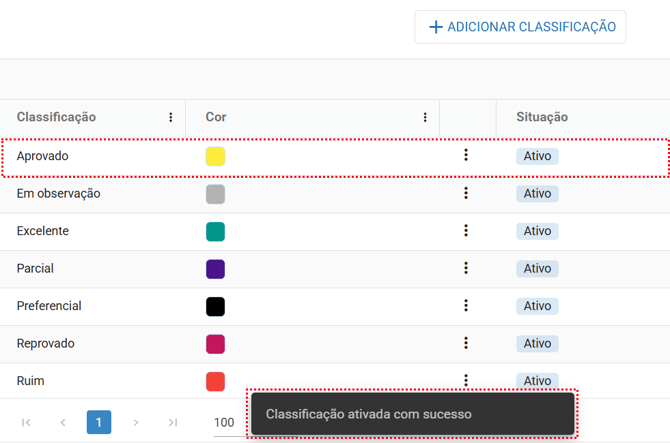Viewport: 670px width, 443px height.
Task: Click the purple color swatch for Parcial
Action: (215, 268)
